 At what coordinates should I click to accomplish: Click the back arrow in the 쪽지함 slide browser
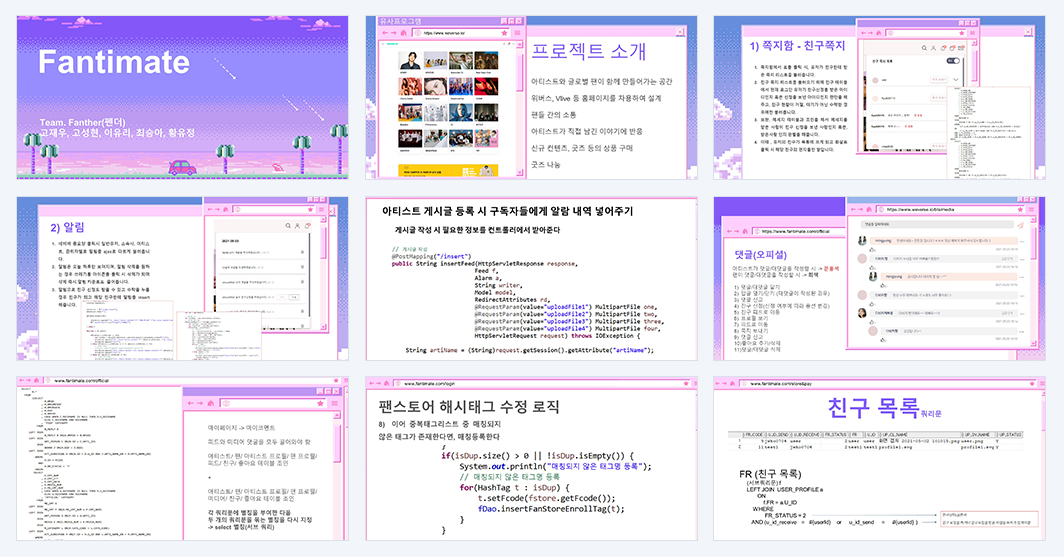863,33
